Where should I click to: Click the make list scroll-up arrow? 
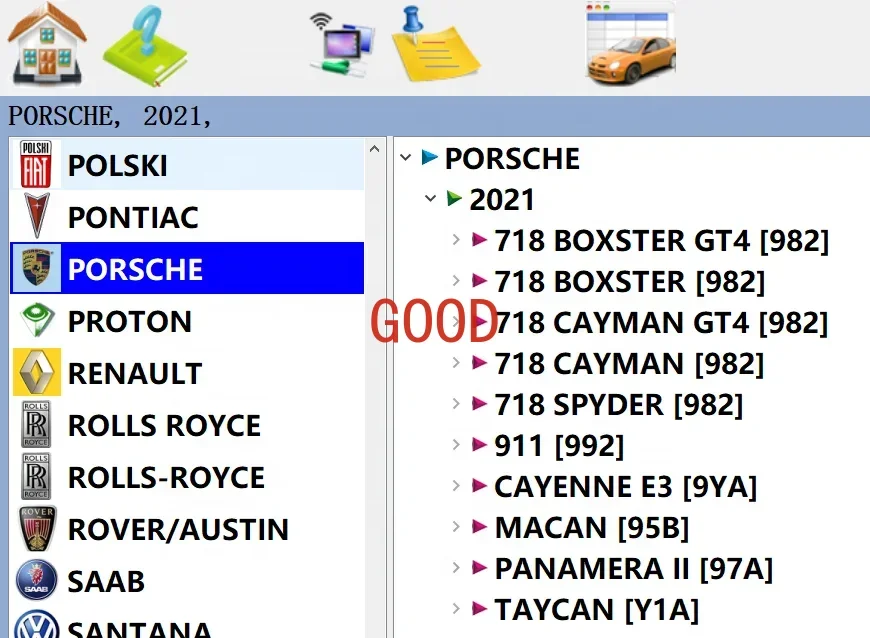click(x=375, y=149)
